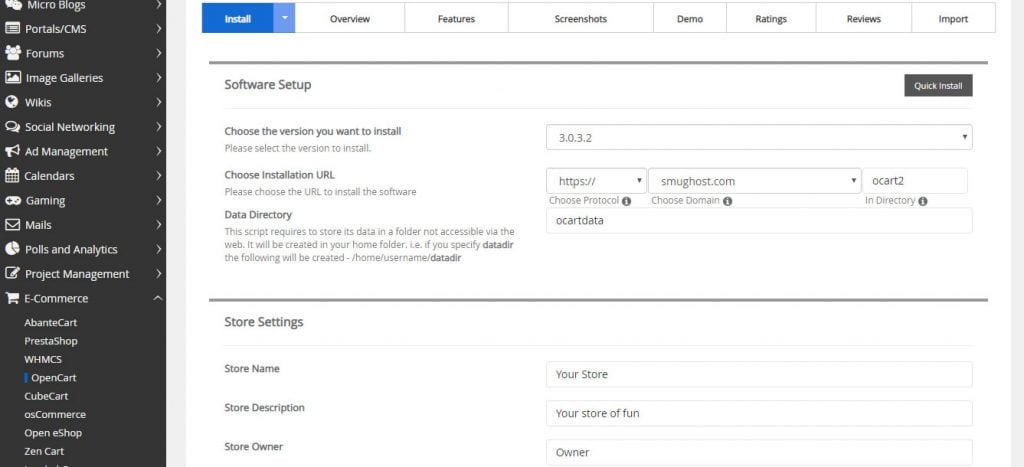Click the Project Management edit icon
This screenshot has height=467, width=1024.
[x=12, y=274]
